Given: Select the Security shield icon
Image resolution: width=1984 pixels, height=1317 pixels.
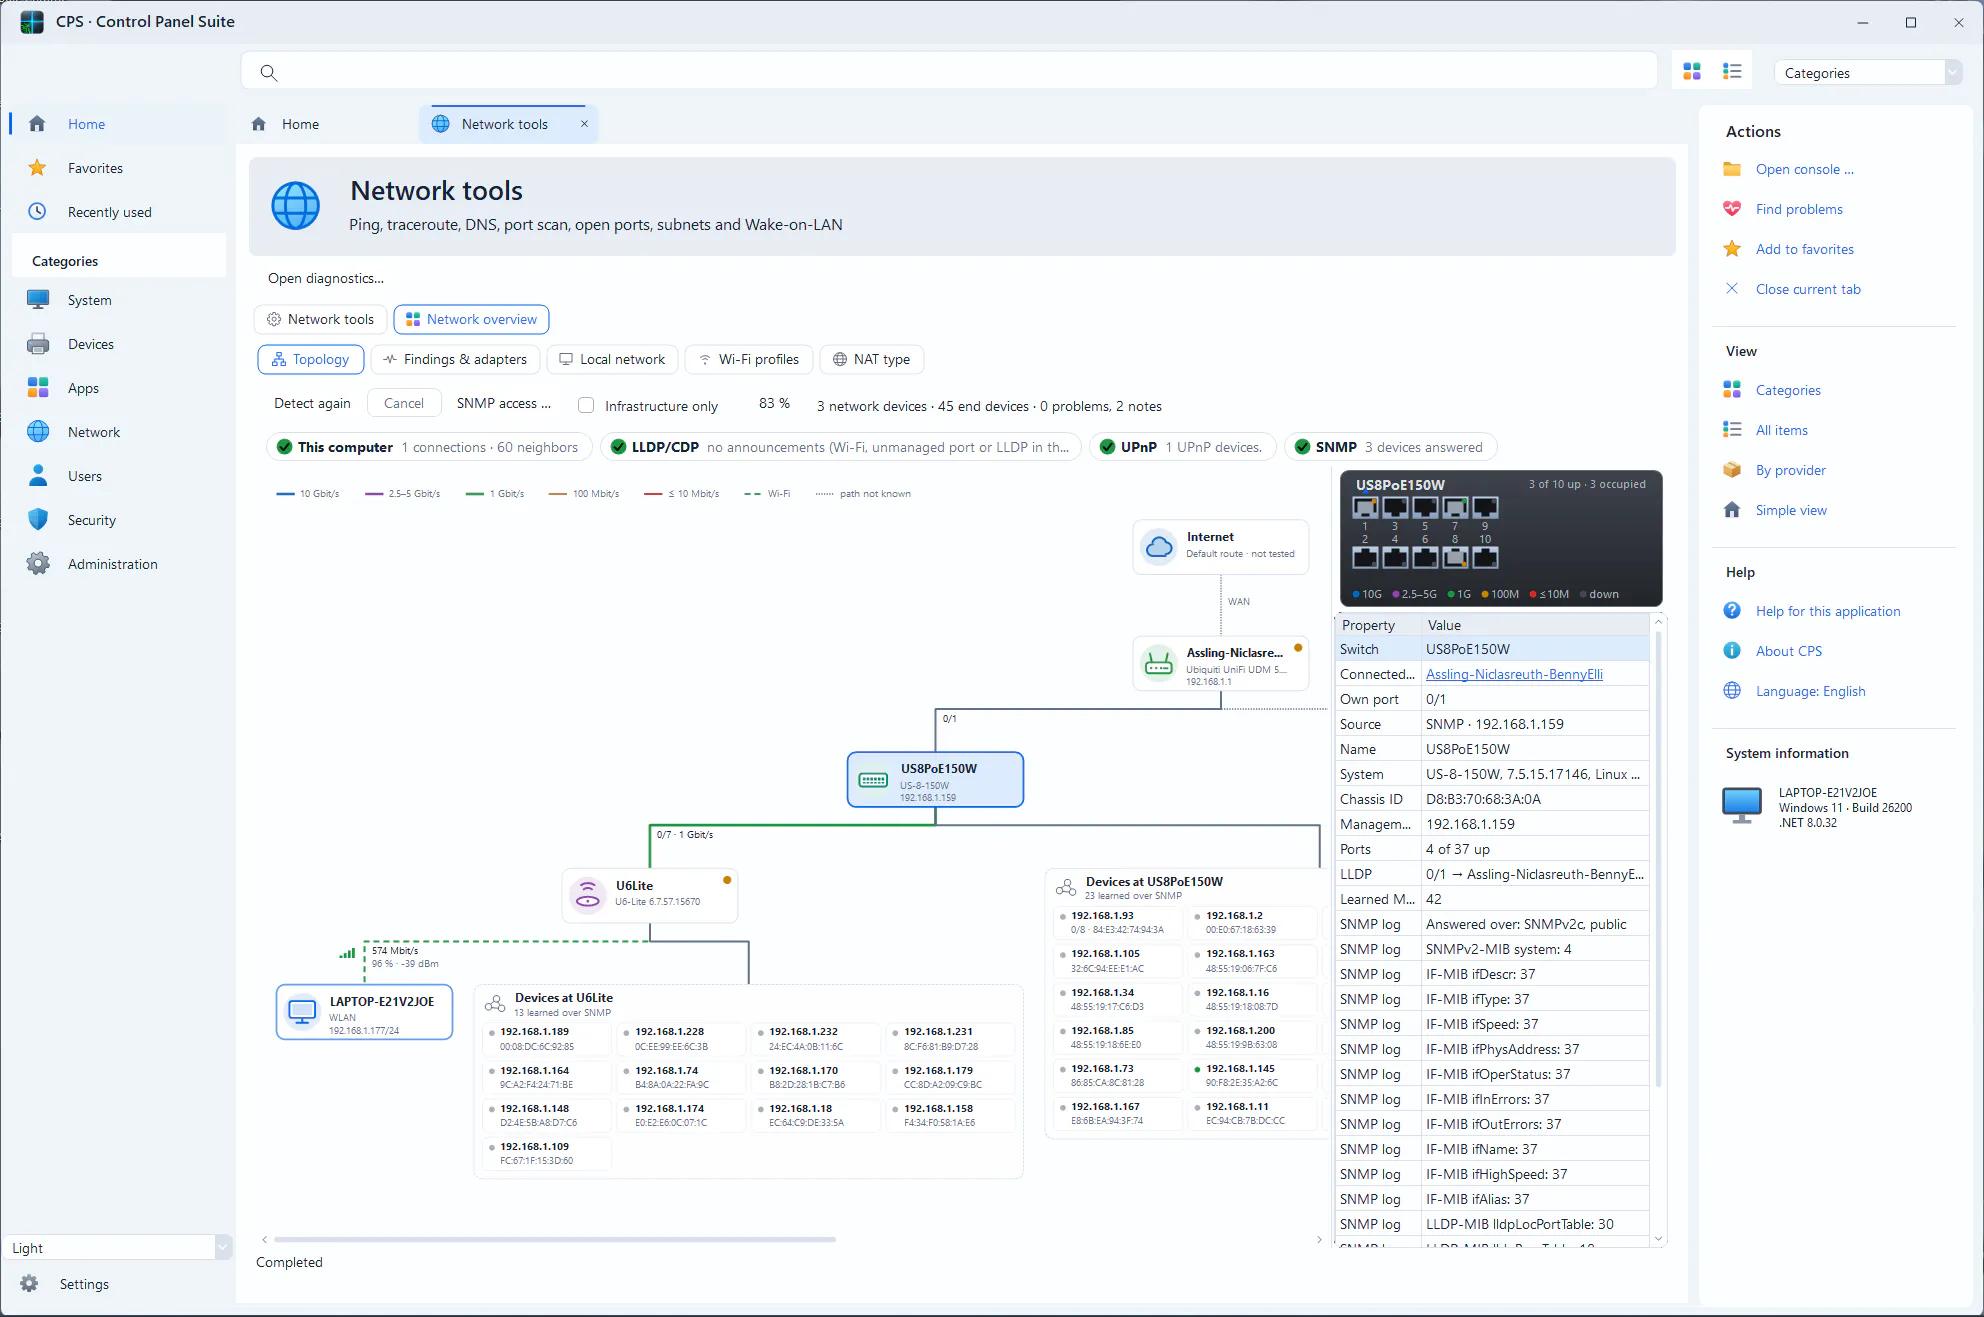Looking at the screenshot, I should pos(38,520).
